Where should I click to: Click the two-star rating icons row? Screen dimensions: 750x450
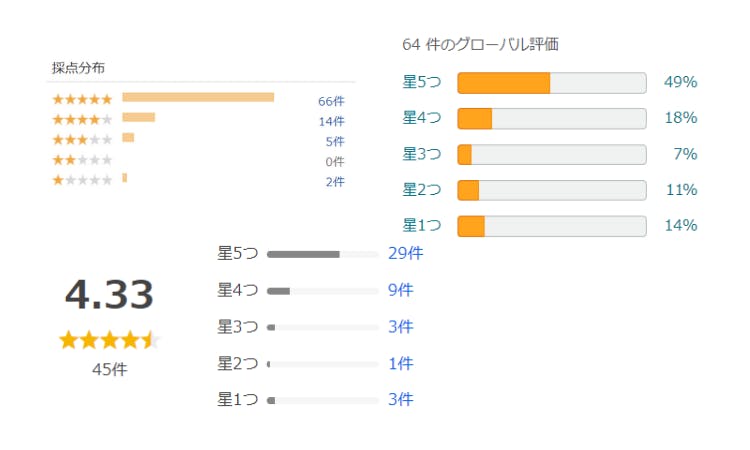tap(82, 161)
